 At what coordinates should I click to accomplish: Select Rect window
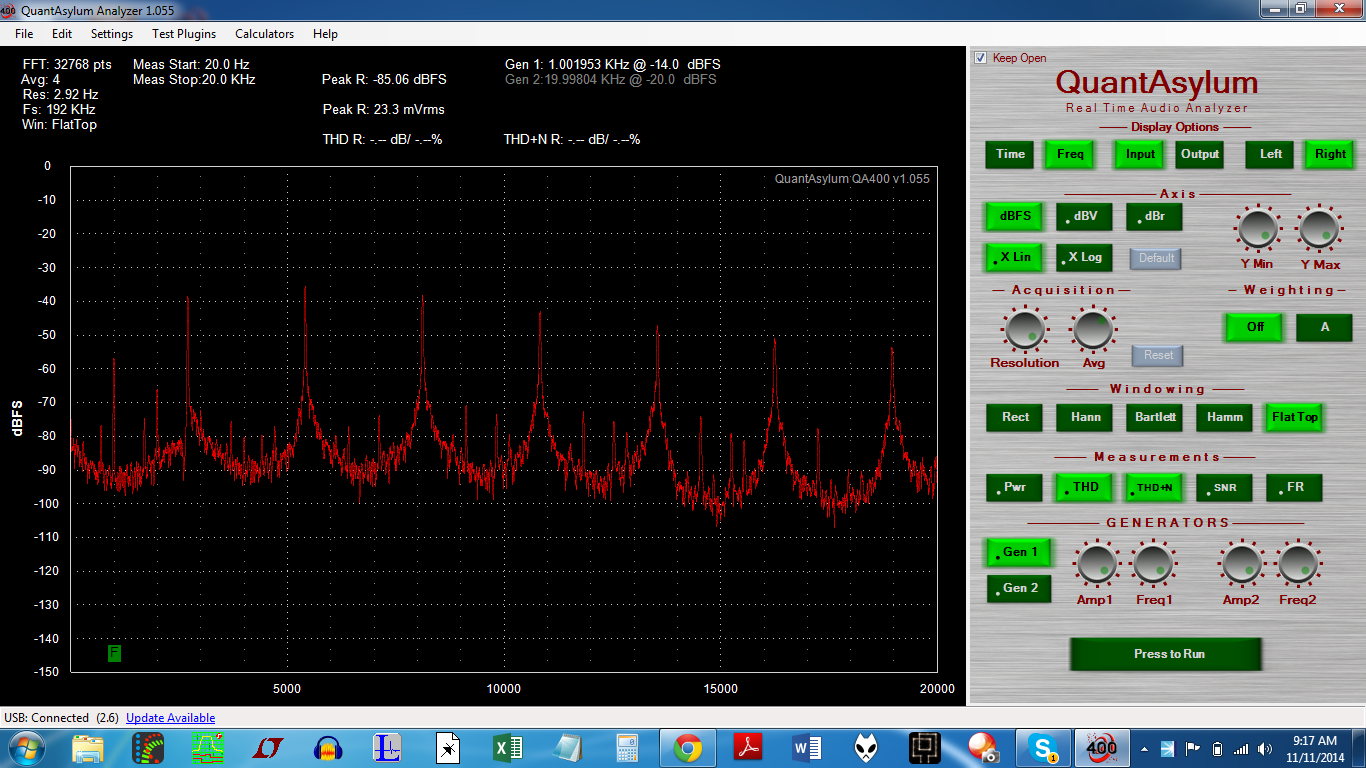1014,417
